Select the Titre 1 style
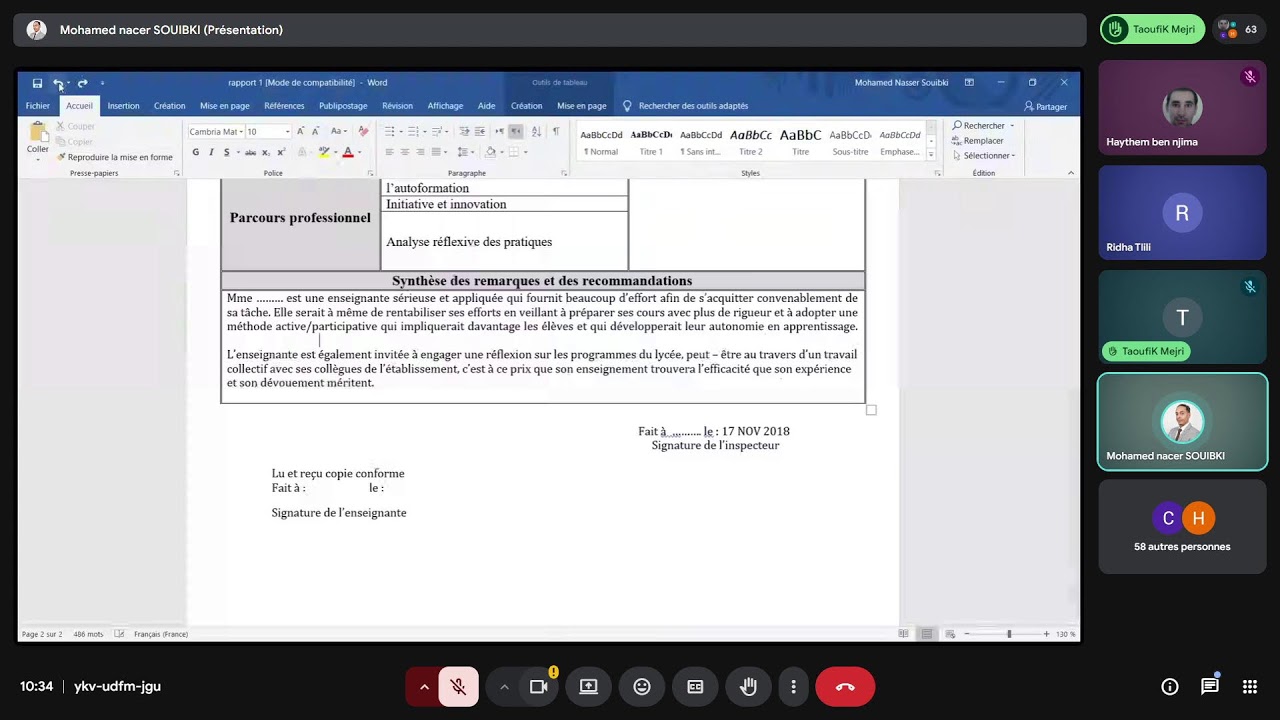The width and height of the screenshot is (1280, 720). (x=651, y=142)
